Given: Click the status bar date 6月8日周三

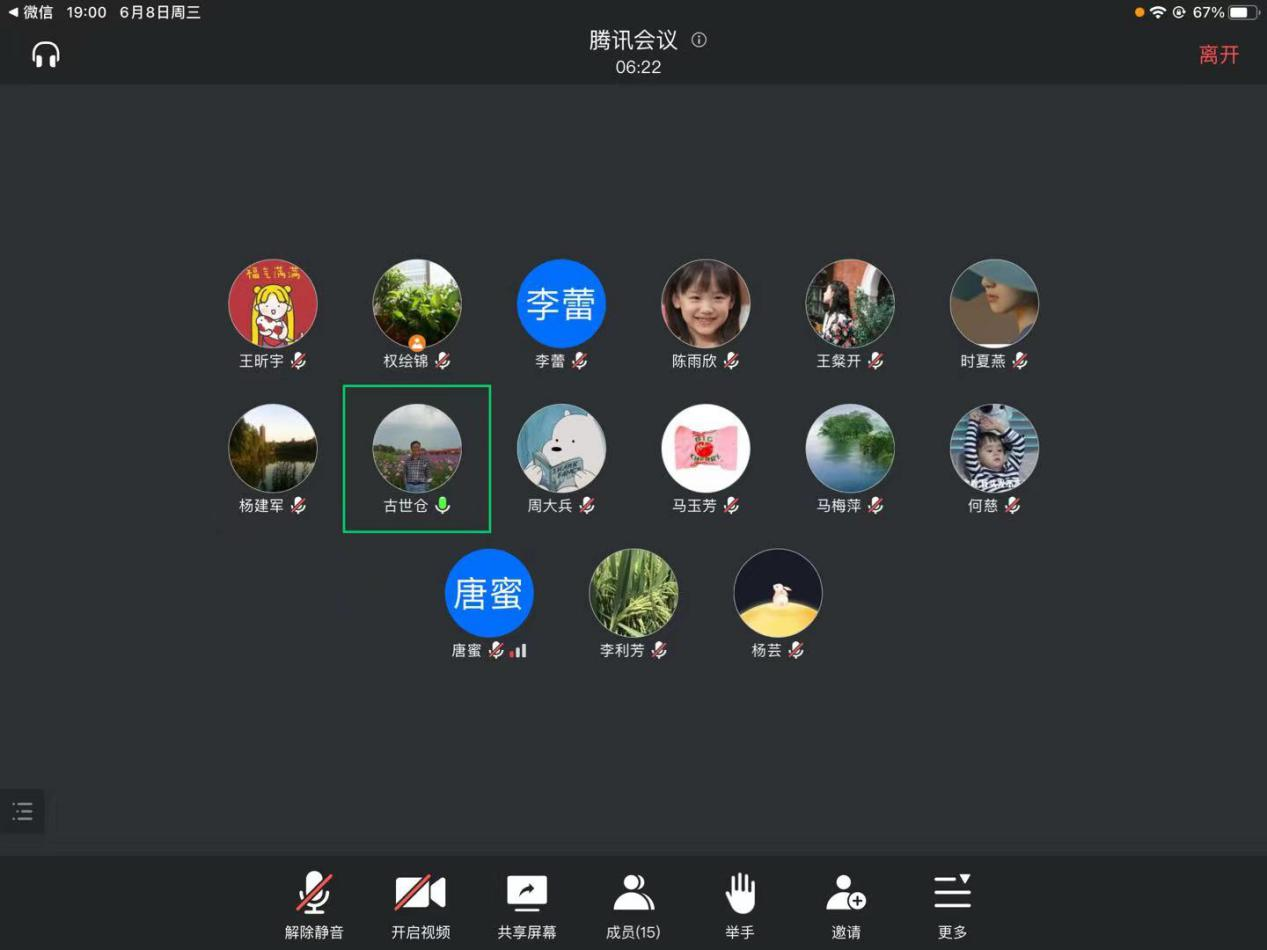Looking at the screenshot, I should (x=160, y=12).
